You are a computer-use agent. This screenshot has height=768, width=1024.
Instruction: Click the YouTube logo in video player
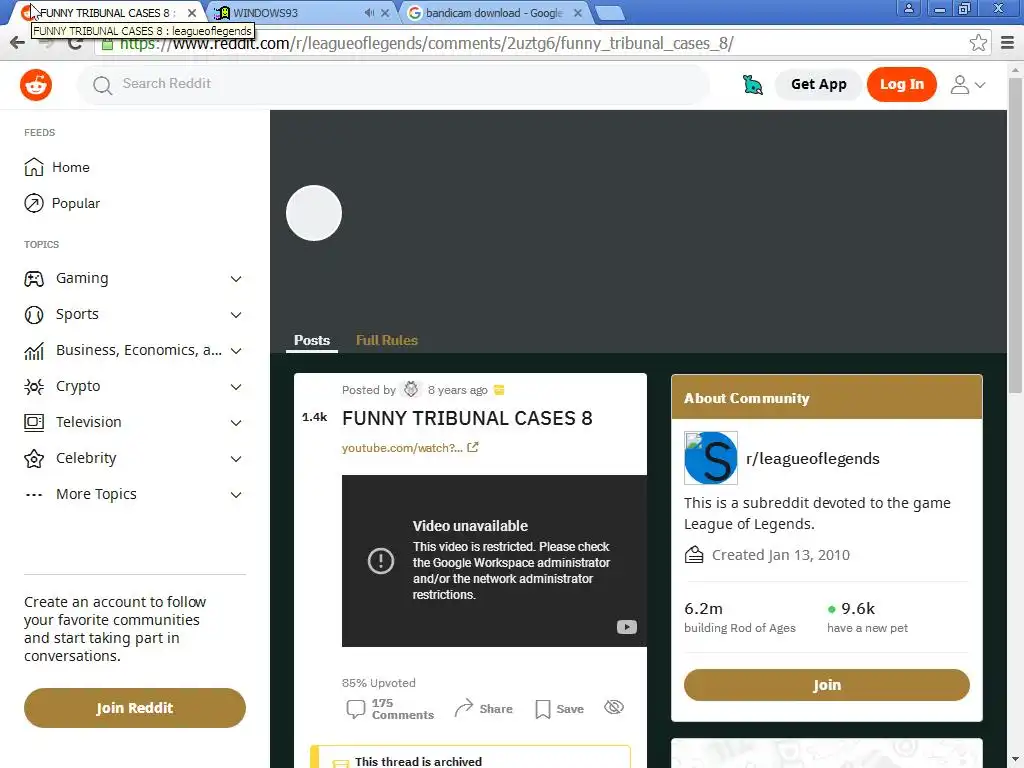click(x=626, y=627)
